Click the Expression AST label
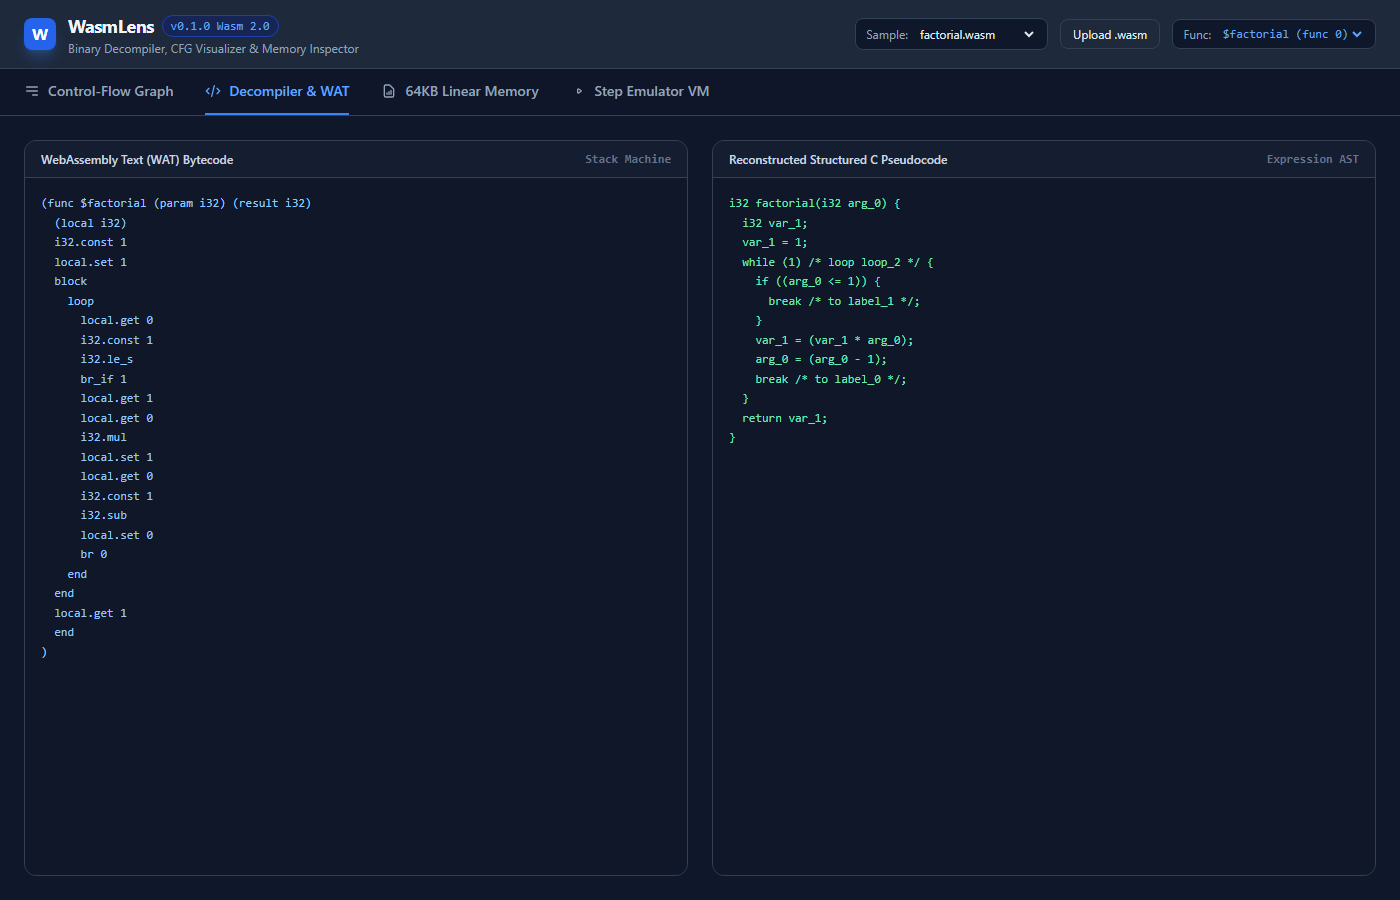Screen dimensions: 1400x900 [x=1313, y=159]
